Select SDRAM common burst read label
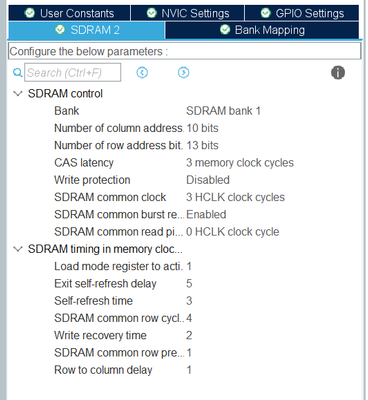The width and height of the screenshot is (368, 400). coord(119,214)
